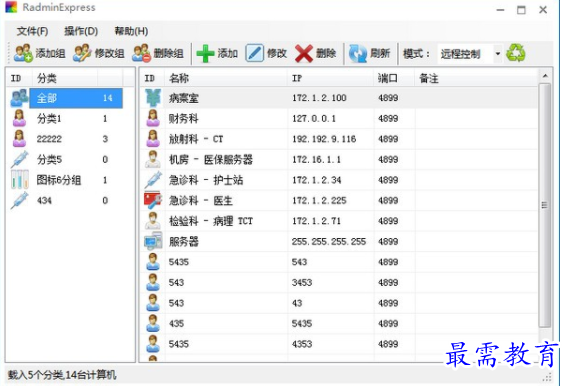
Task: Click the 检验科 - 病理 TCT entry
Action: 211,221
